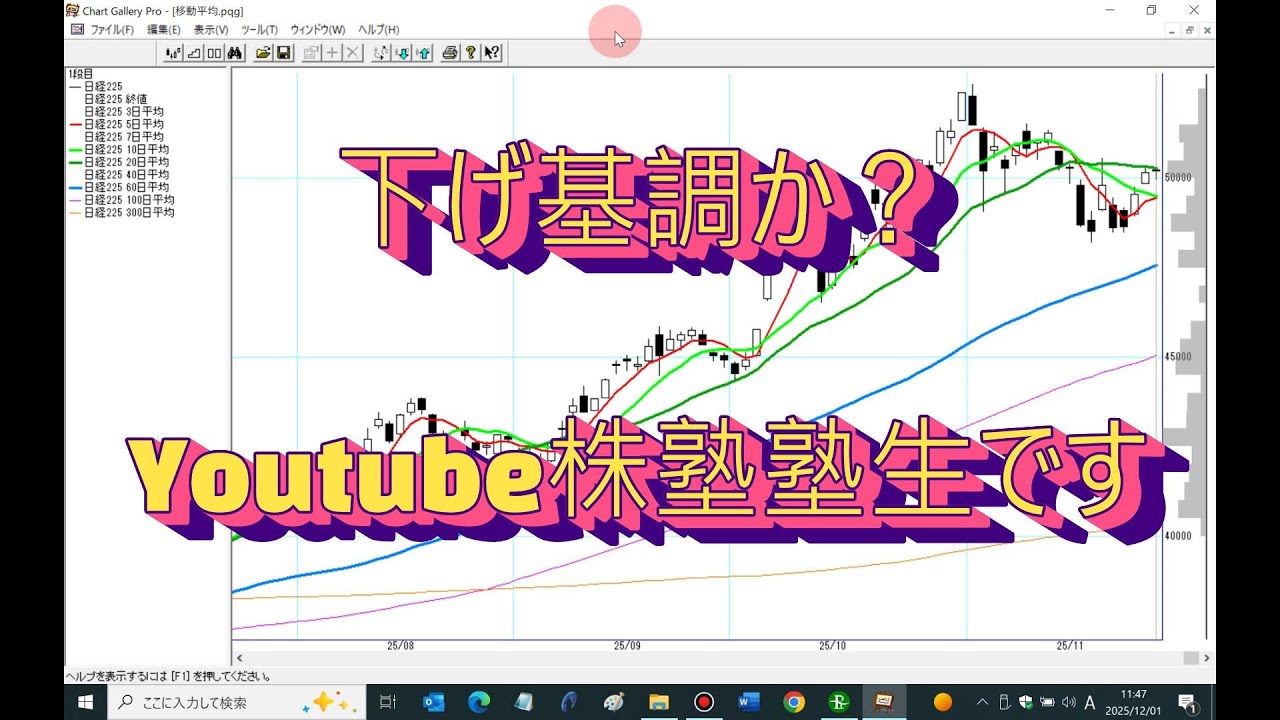The width and height of the screenshot is (1280, 720).
Task: Select 日経225 10日平均 legend entry
Action: coord(127,149)
